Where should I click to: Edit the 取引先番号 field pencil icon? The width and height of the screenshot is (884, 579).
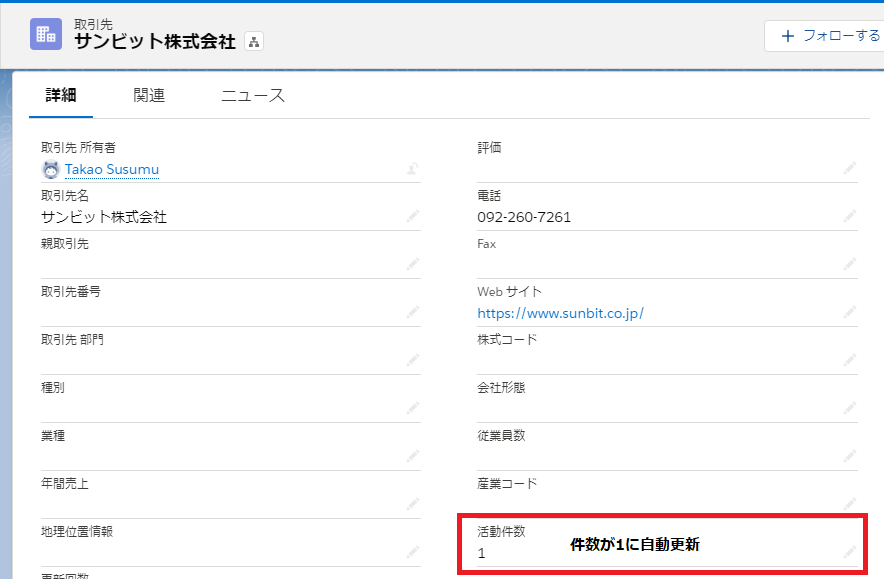click(x=413, y=312)
